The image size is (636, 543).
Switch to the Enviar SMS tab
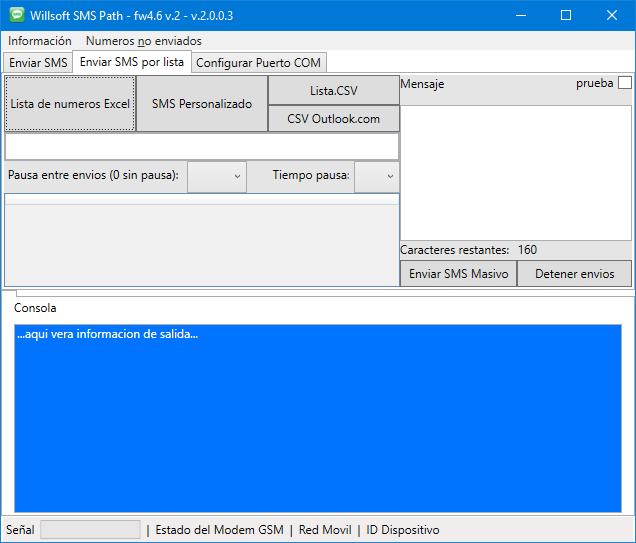pyautogui.click(x=38, y=63)
